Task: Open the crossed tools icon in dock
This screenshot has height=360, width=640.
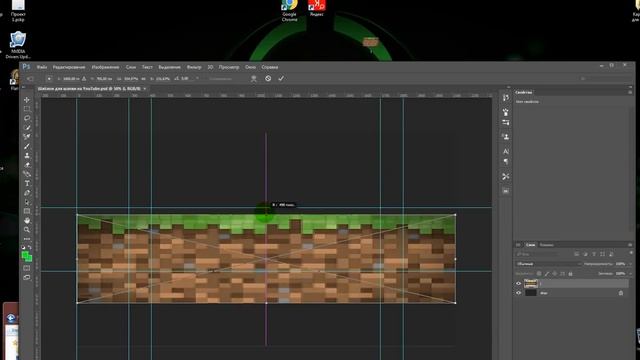Action: pos(506,176)
